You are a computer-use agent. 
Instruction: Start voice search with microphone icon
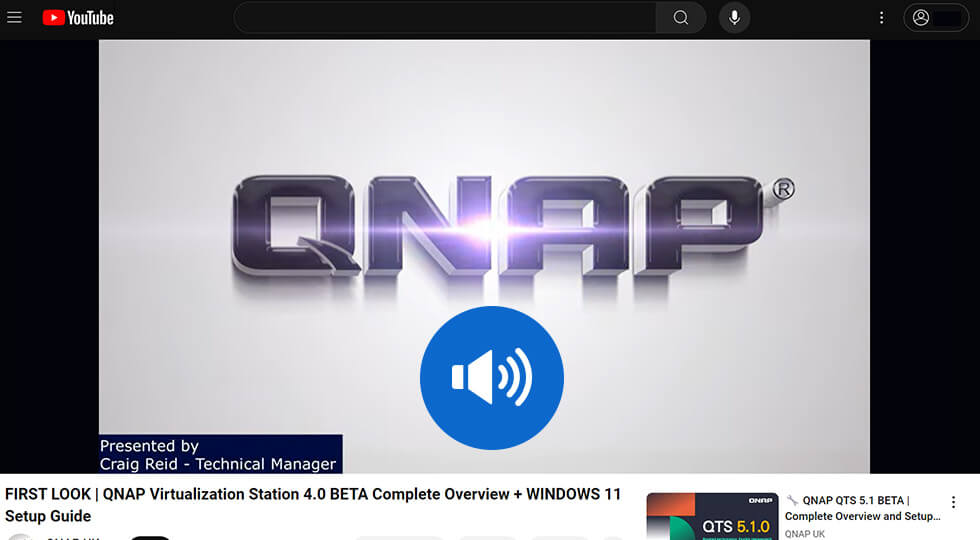point(735,17)
